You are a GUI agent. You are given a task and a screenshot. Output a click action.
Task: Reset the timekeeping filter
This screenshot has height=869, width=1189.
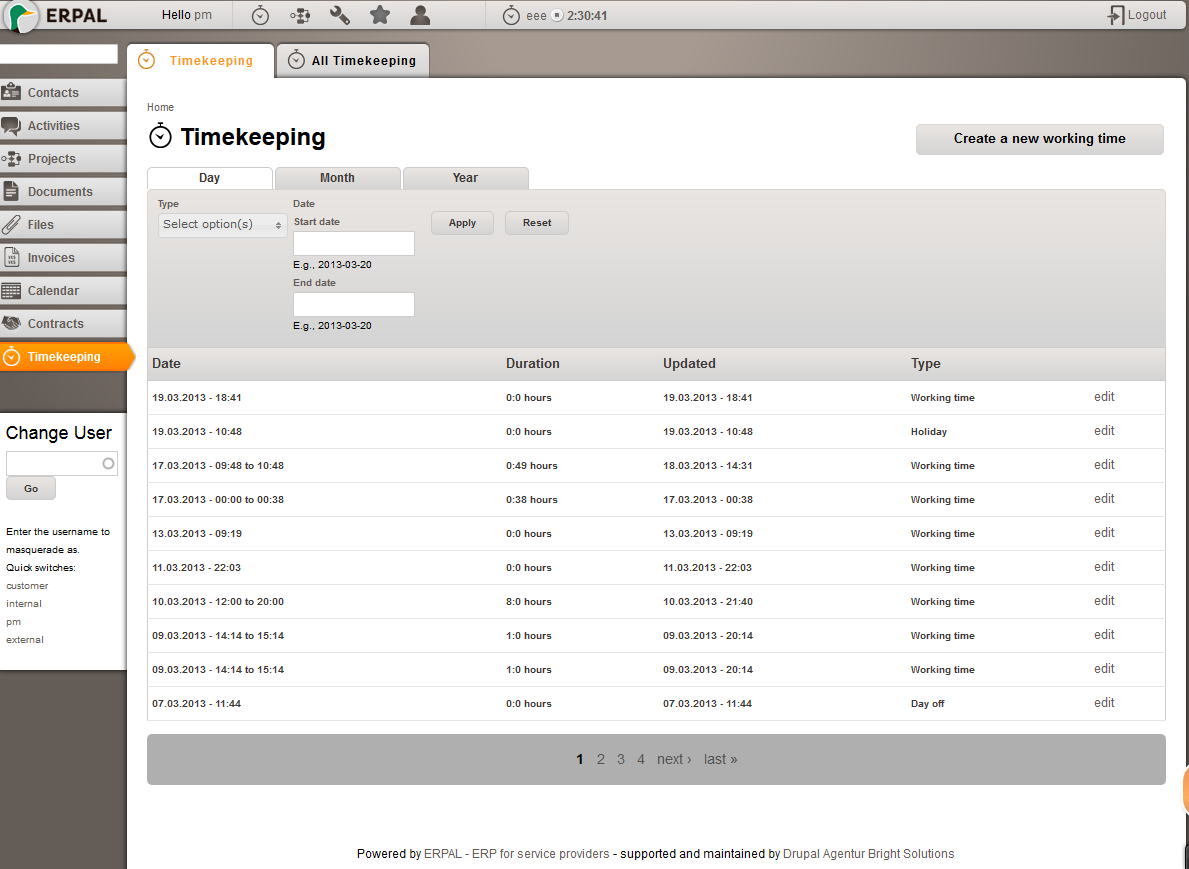pyautogui.click(x=537, y=223)
